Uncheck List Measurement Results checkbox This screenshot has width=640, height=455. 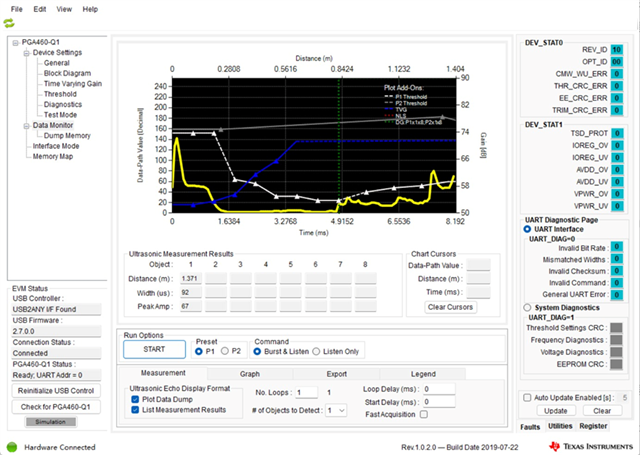pyautogui.click(x=135, y=410)
